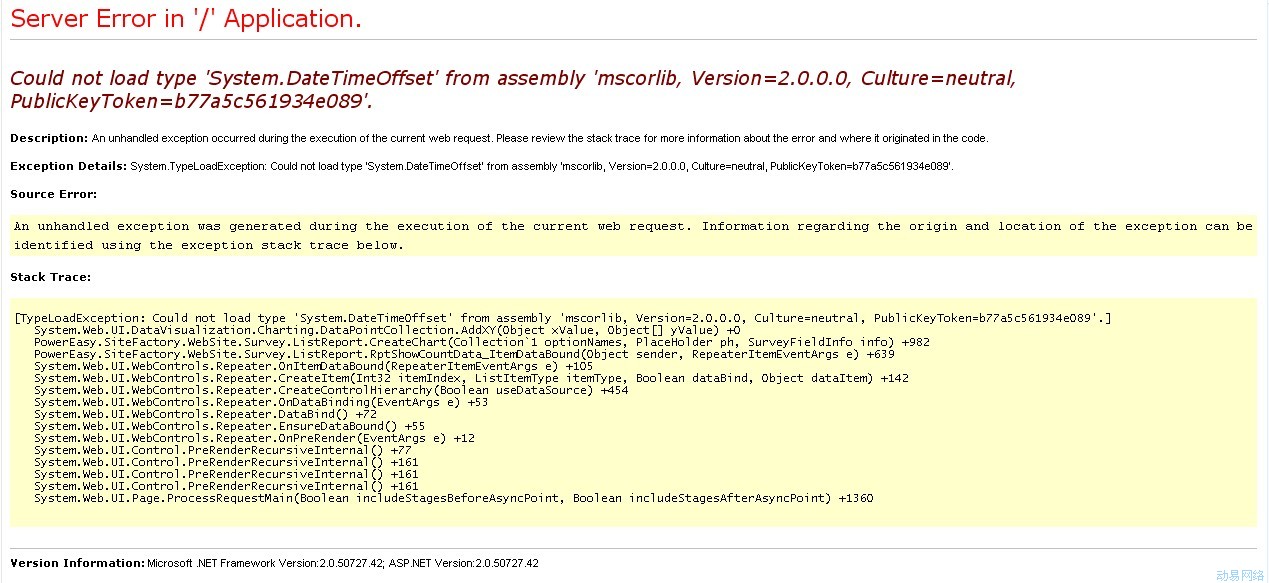Viewport: 1269px width, 583px height.
Task: Click the Repeater.EnsureDataBound stack trace line
Action: coord(229,426)
